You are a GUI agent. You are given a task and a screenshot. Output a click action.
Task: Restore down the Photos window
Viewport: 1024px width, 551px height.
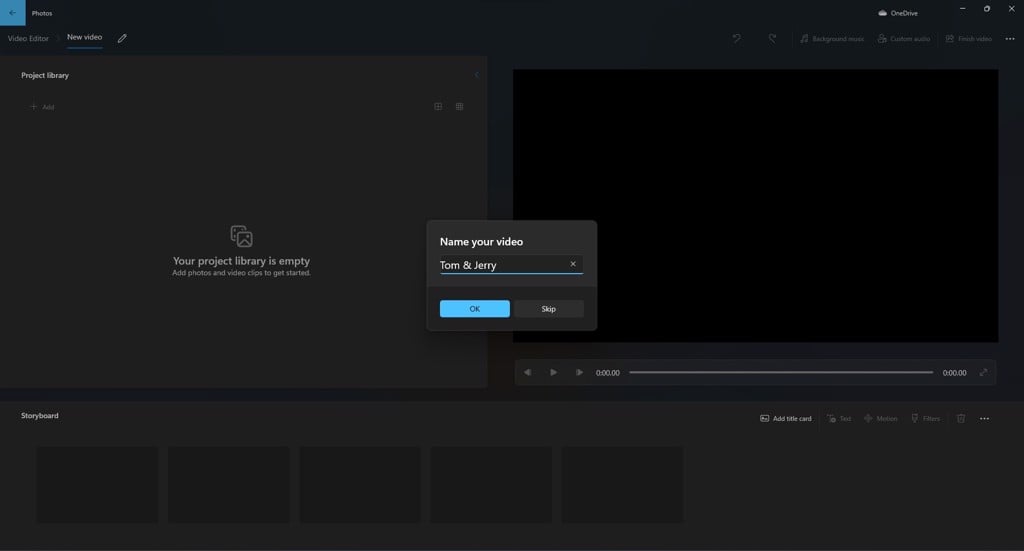(x=987, y=8)
